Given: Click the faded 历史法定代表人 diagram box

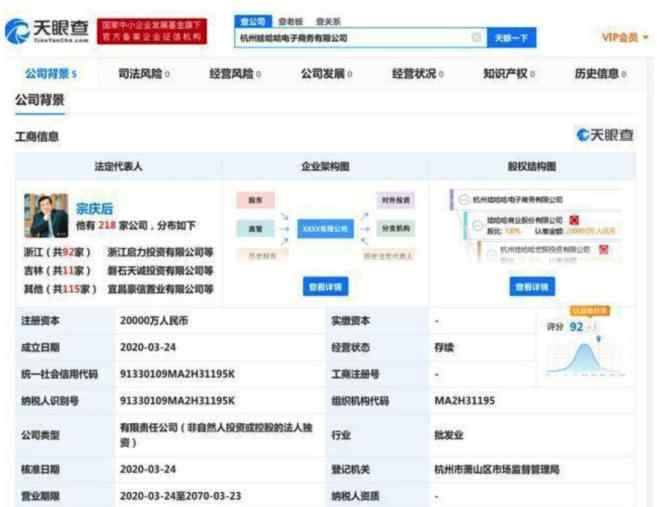Looking at the screenshot, I should coord(389,255).
